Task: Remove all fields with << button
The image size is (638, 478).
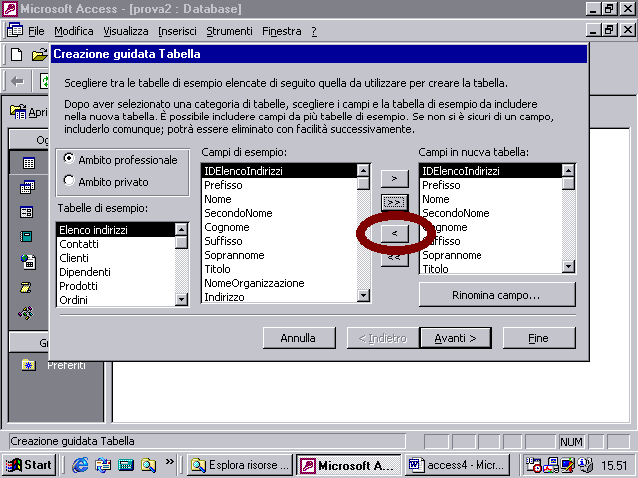Action: point(394,259)
